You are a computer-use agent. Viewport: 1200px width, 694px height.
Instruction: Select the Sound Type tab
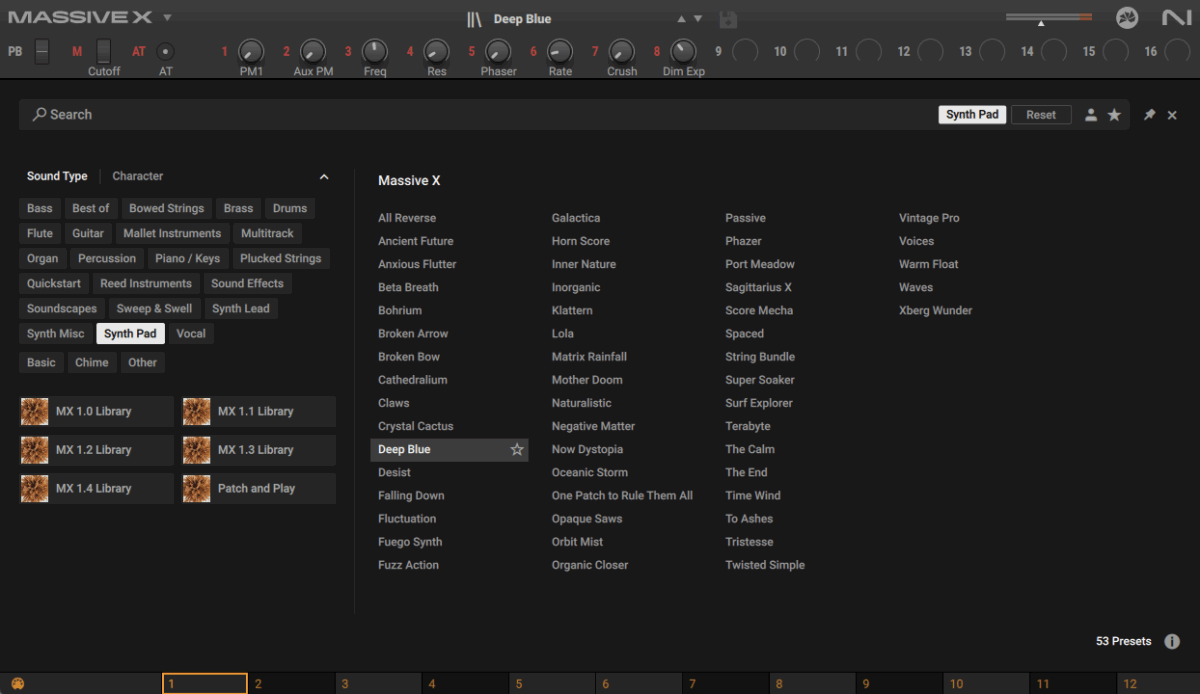coord(57,176)
